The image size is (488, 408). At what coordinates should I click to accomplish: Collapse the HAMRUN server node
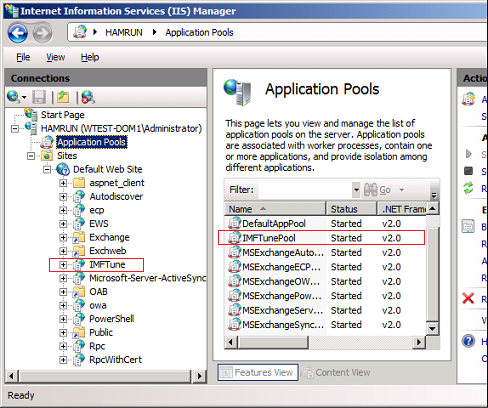coord(15,128)
